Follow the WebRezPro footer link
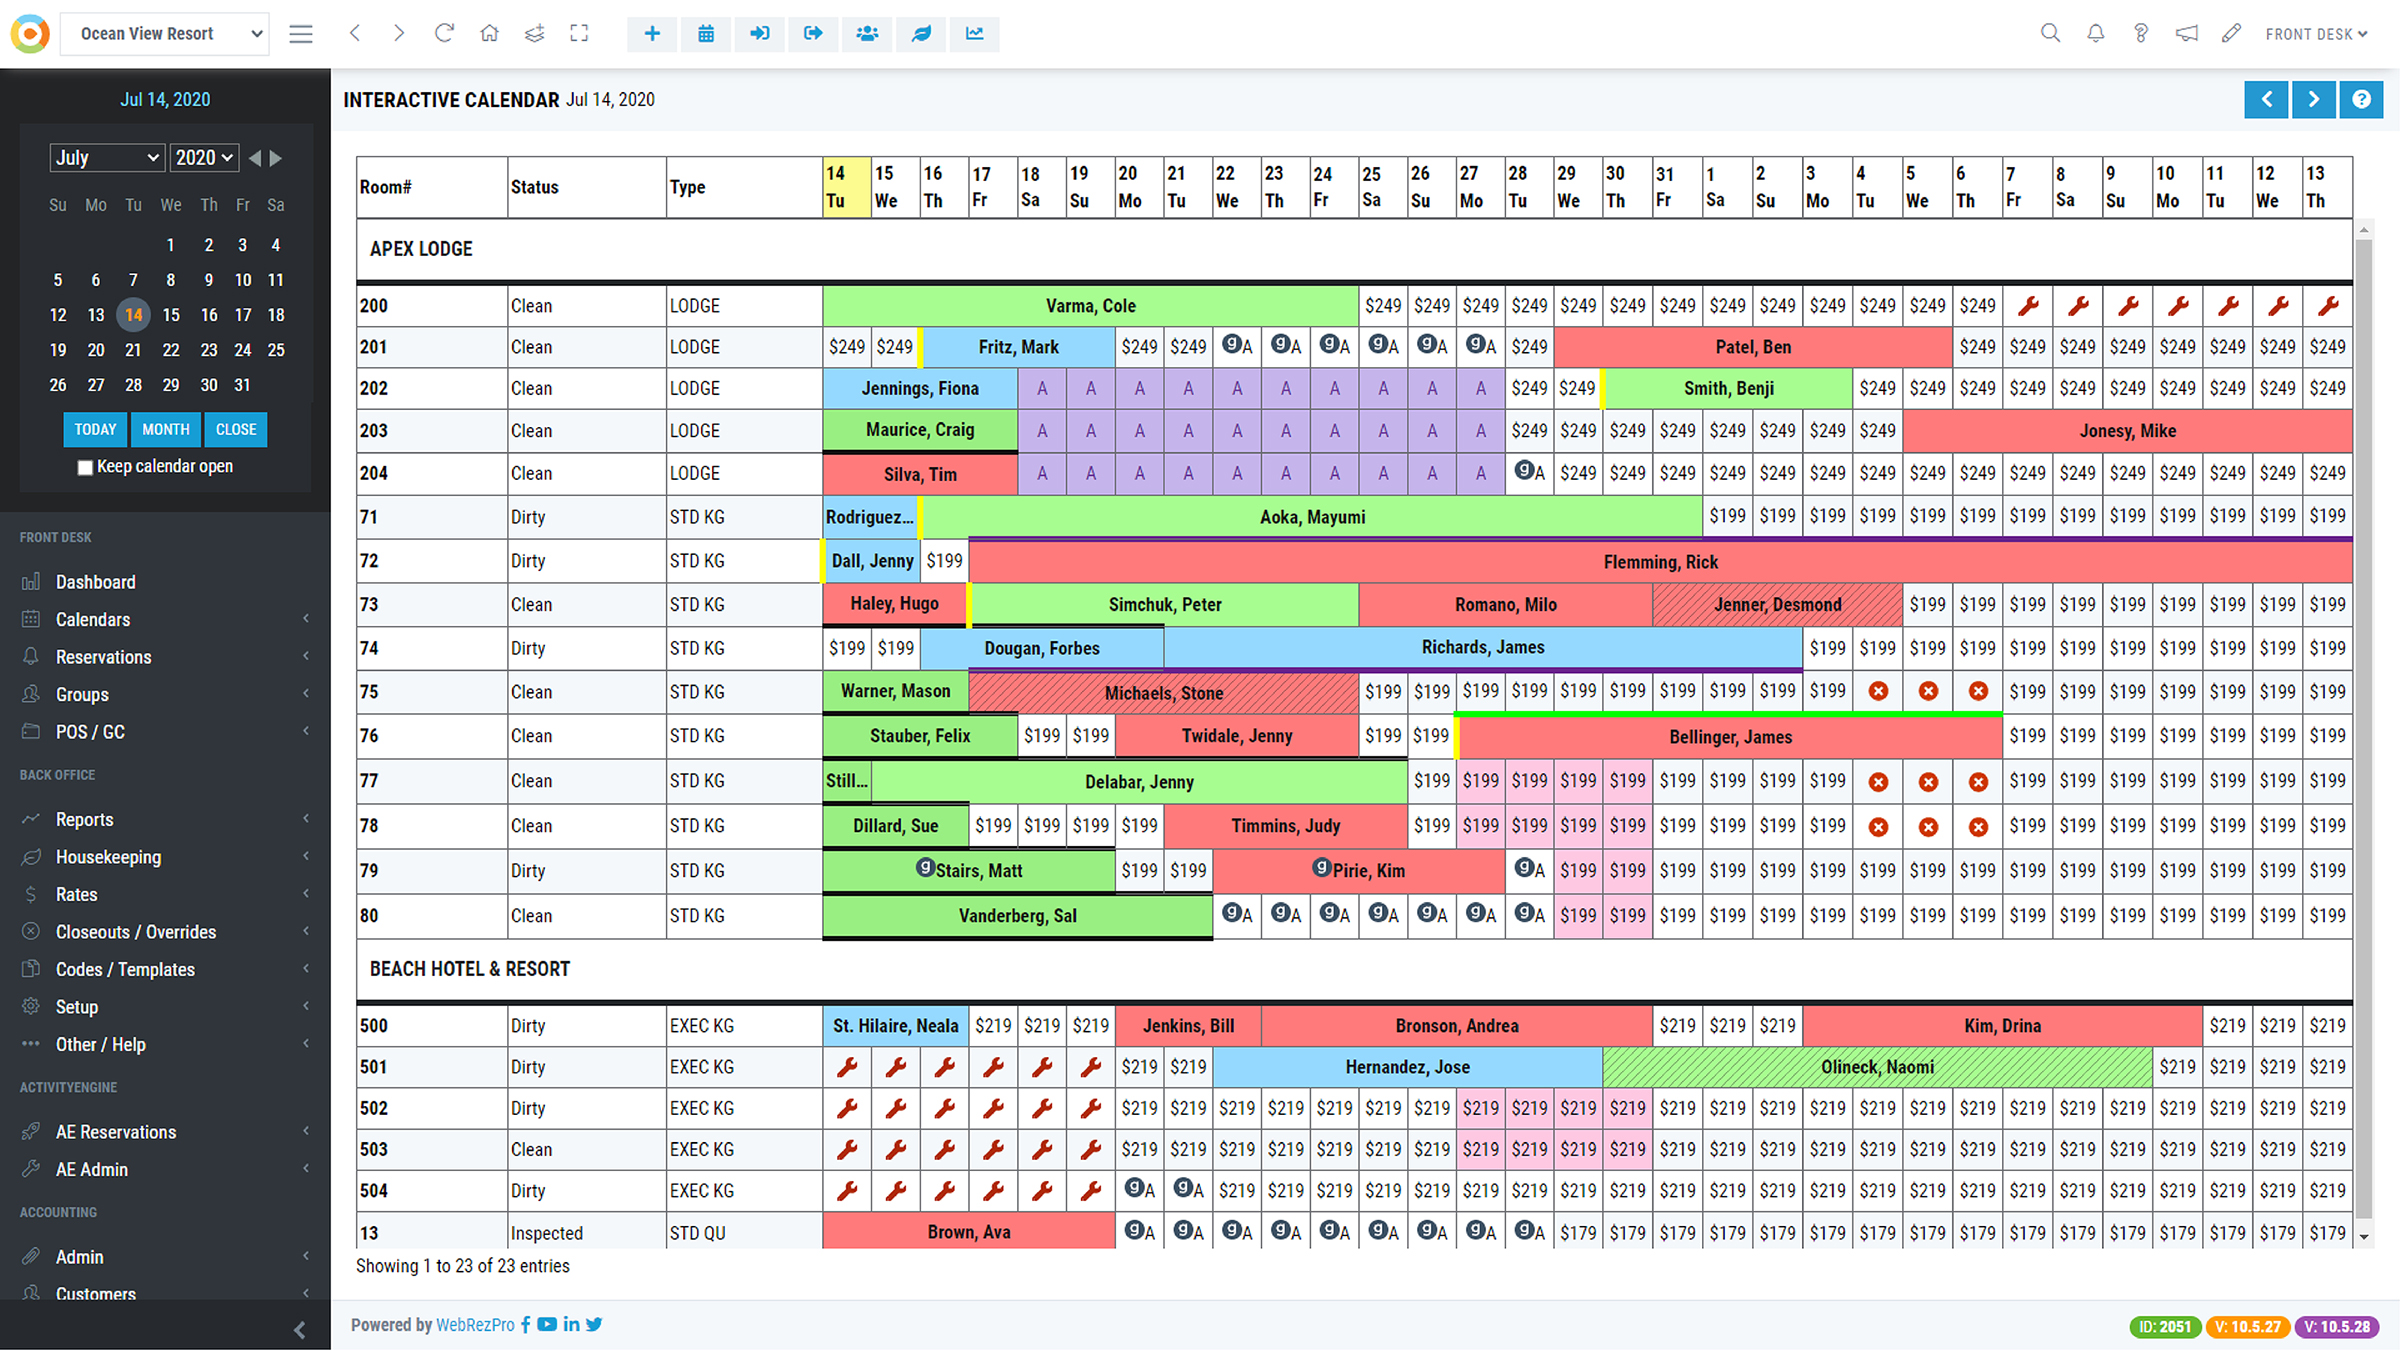This screenshot has width=2400, height=1350. pos(475,1325)
